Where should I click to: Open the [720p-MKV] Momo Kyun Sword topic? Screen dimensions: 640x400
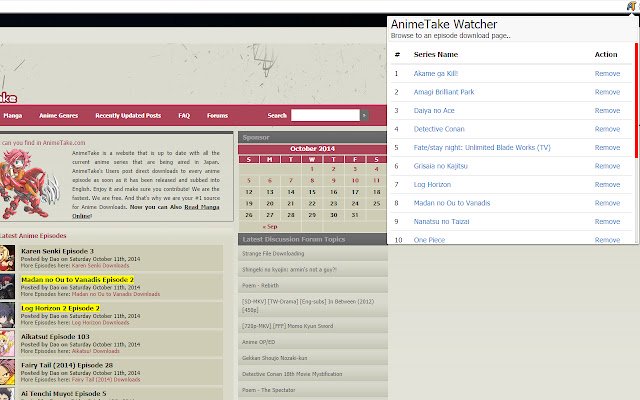[287, 326]
